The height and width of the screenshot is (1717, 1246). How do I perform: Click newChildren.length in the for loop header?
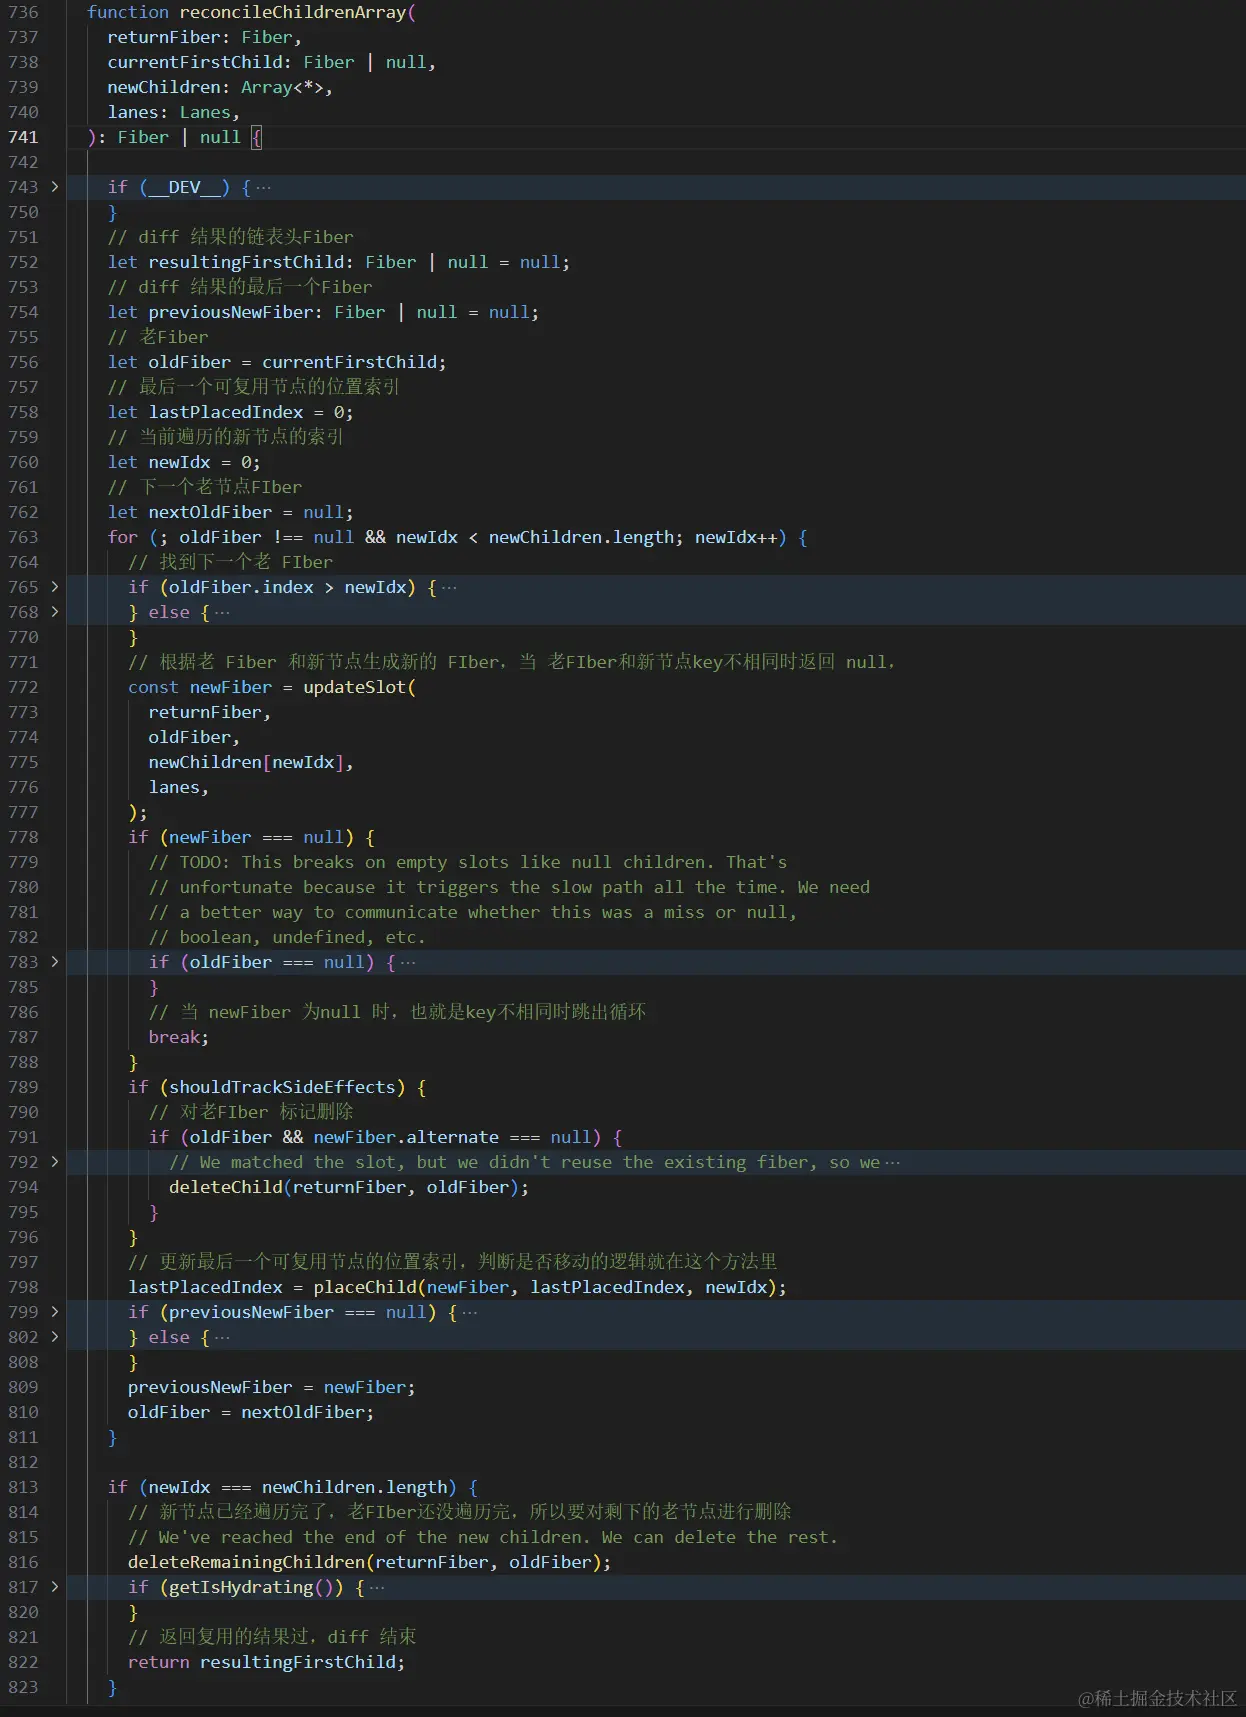point(581,537)
